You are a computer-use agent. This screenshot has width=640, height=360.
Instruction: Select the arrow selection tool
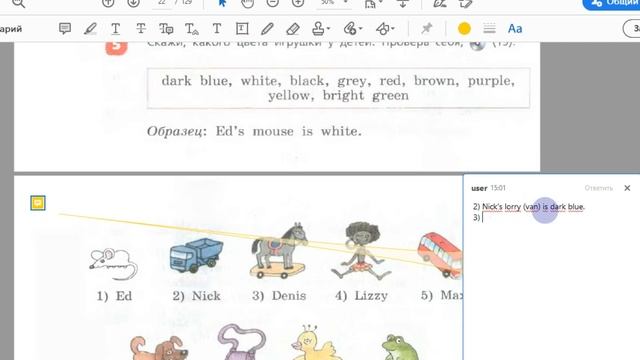[x=222, y=3]
